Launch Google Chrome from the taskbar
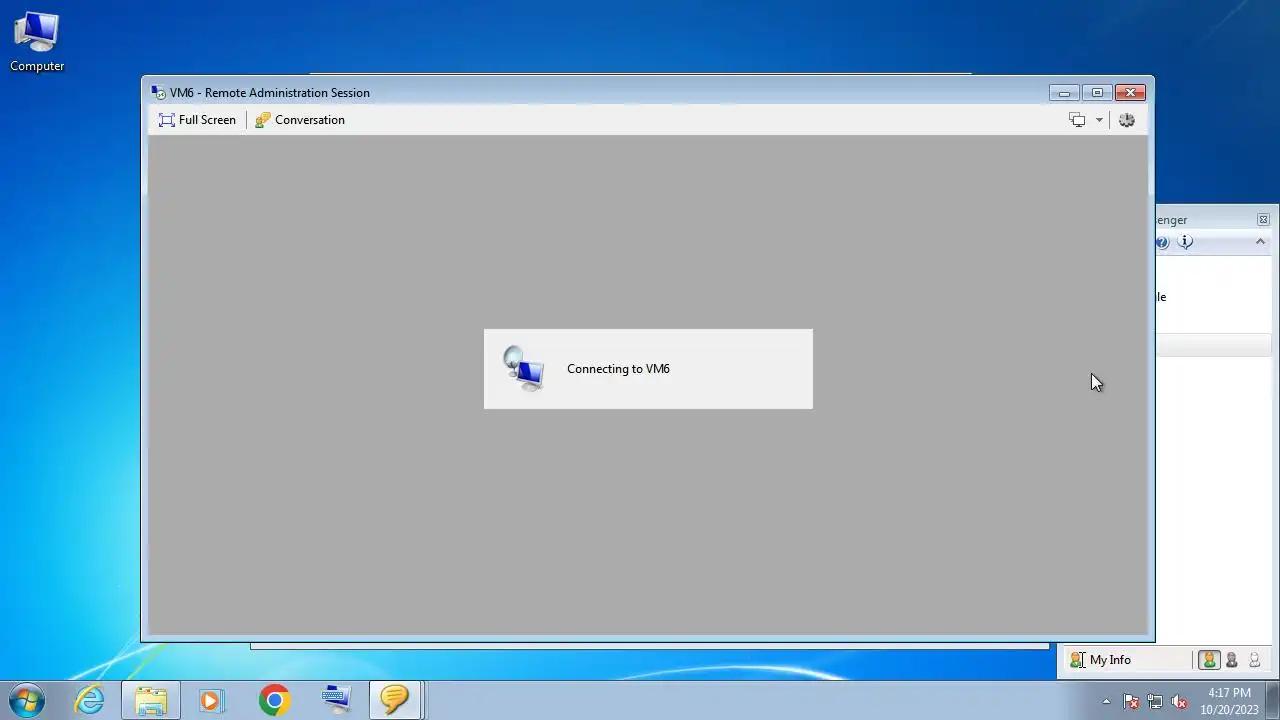 click(274, 700)
